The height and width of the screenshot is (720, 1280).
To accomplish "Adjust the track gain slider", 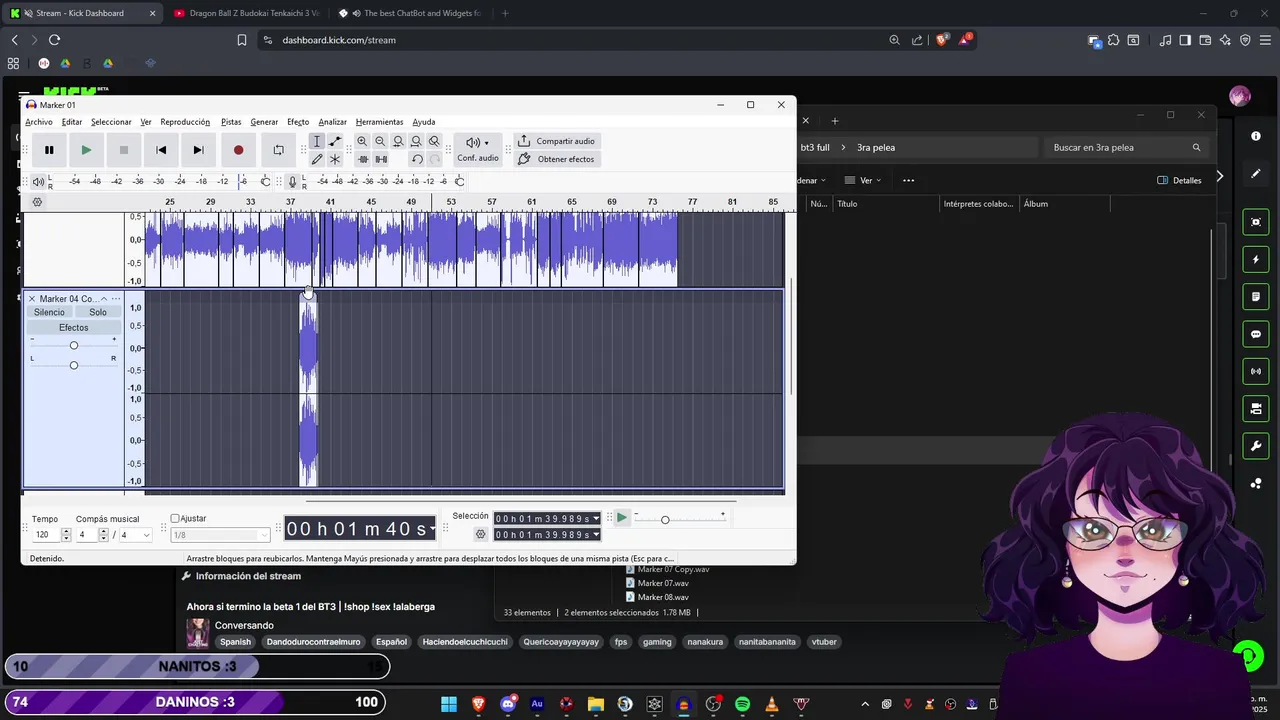I will click(x=73, y=345).
